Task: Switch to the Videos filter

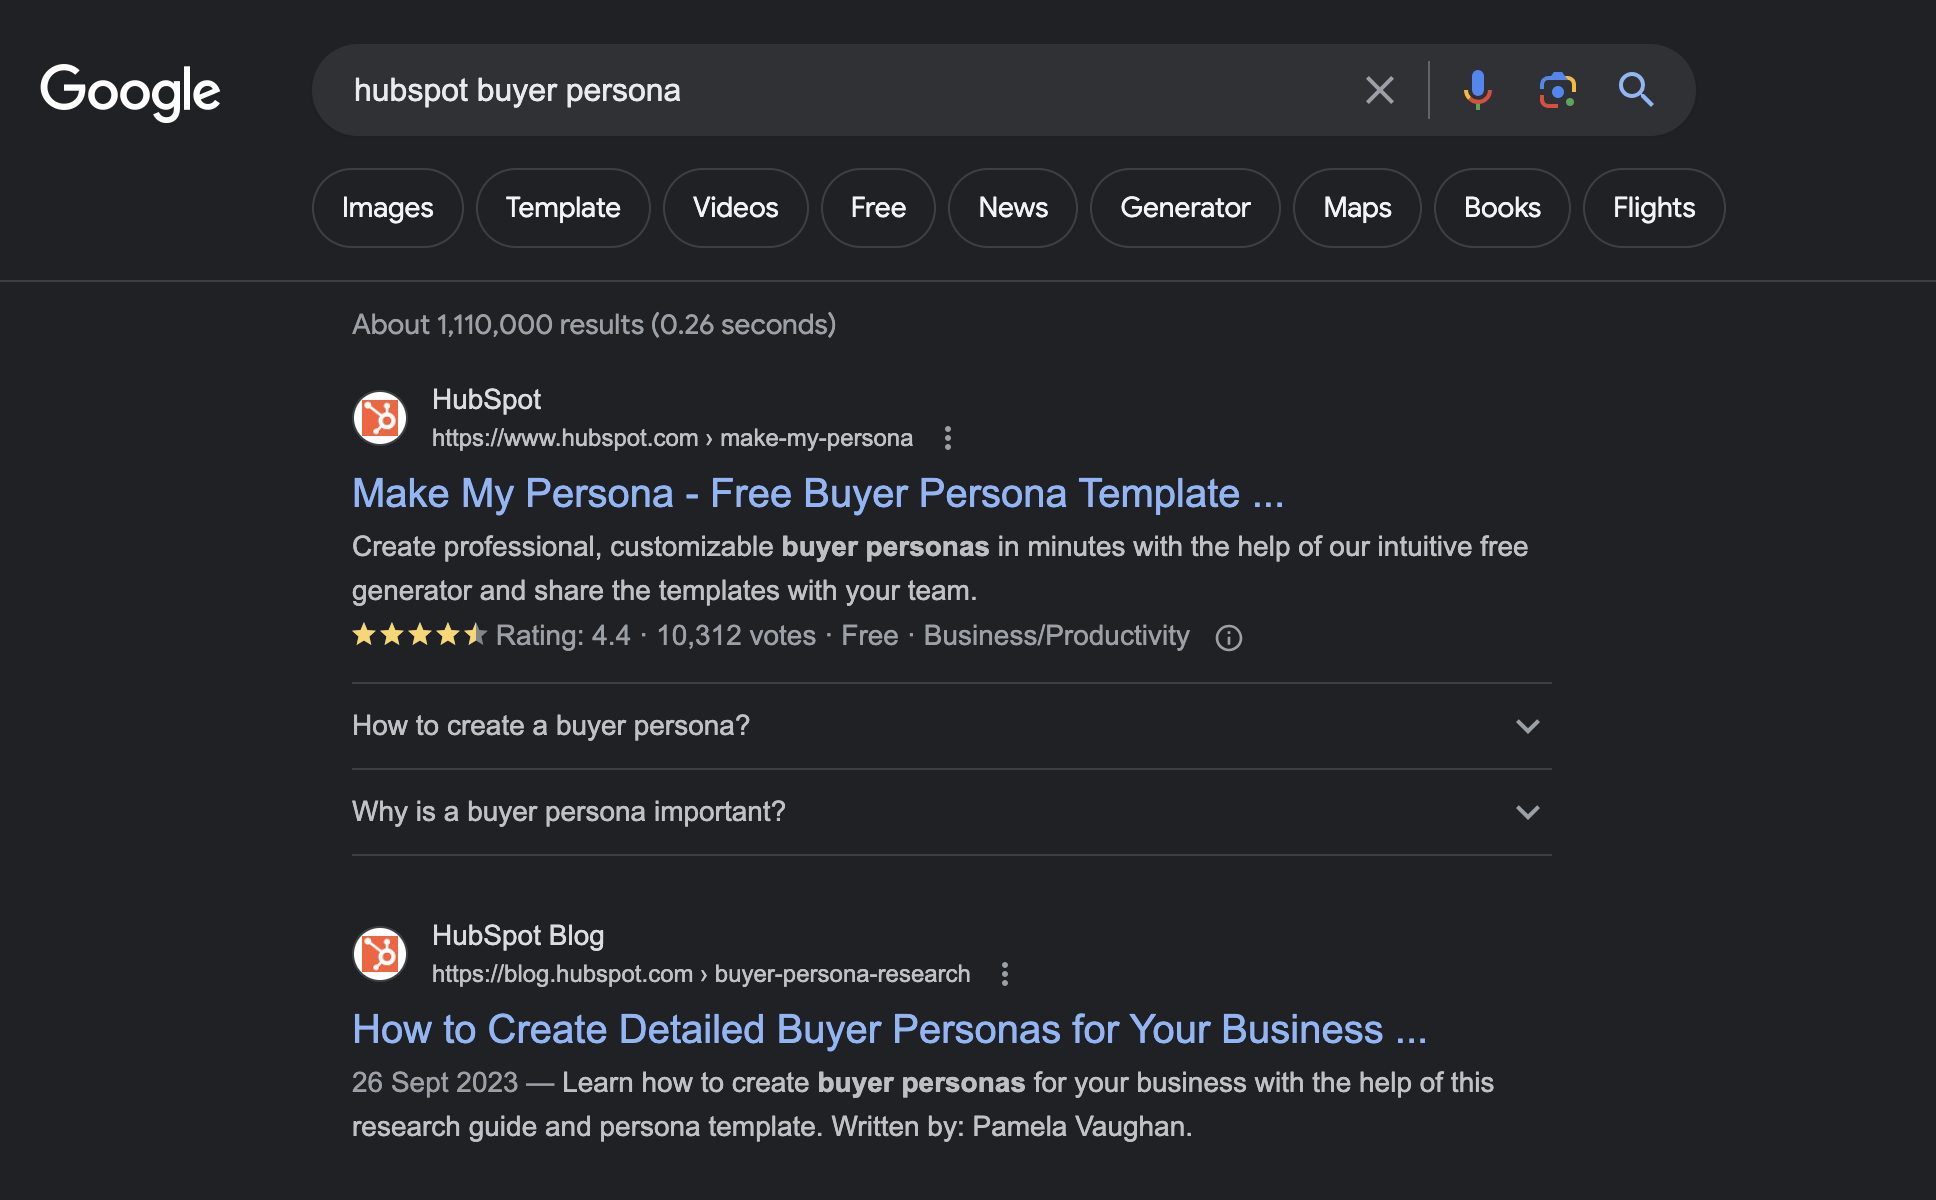Action: point(735,208)
